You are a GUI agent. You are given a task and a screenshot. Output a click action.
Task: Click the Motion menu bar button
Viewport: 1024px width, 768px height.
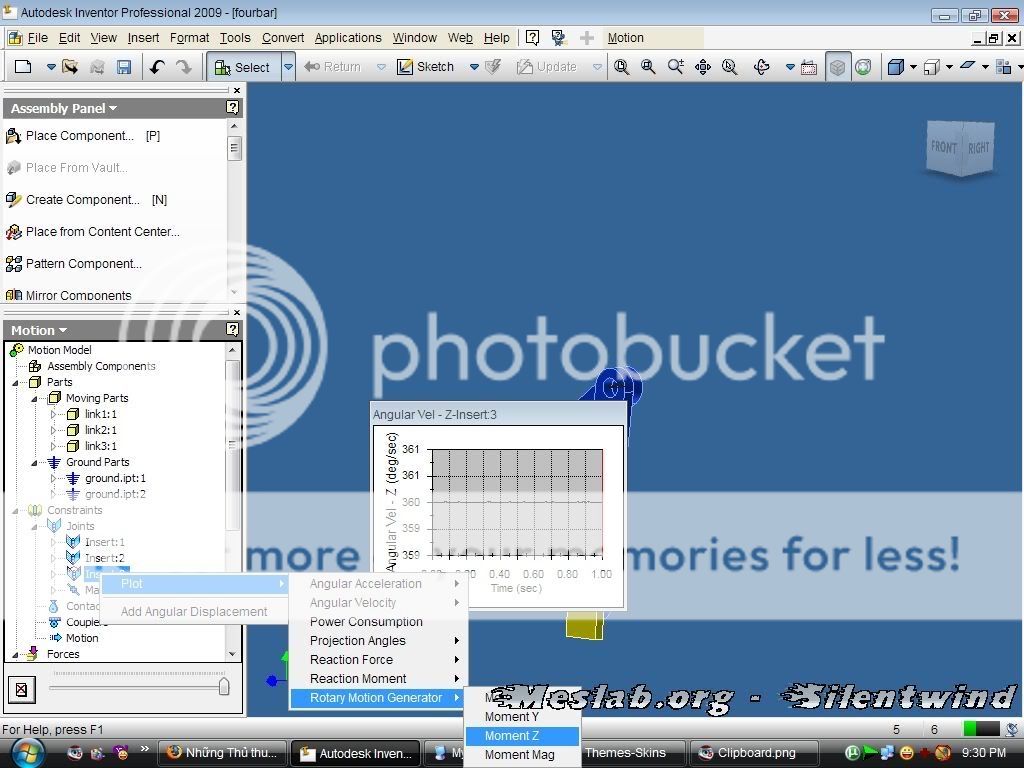point(626,38)
